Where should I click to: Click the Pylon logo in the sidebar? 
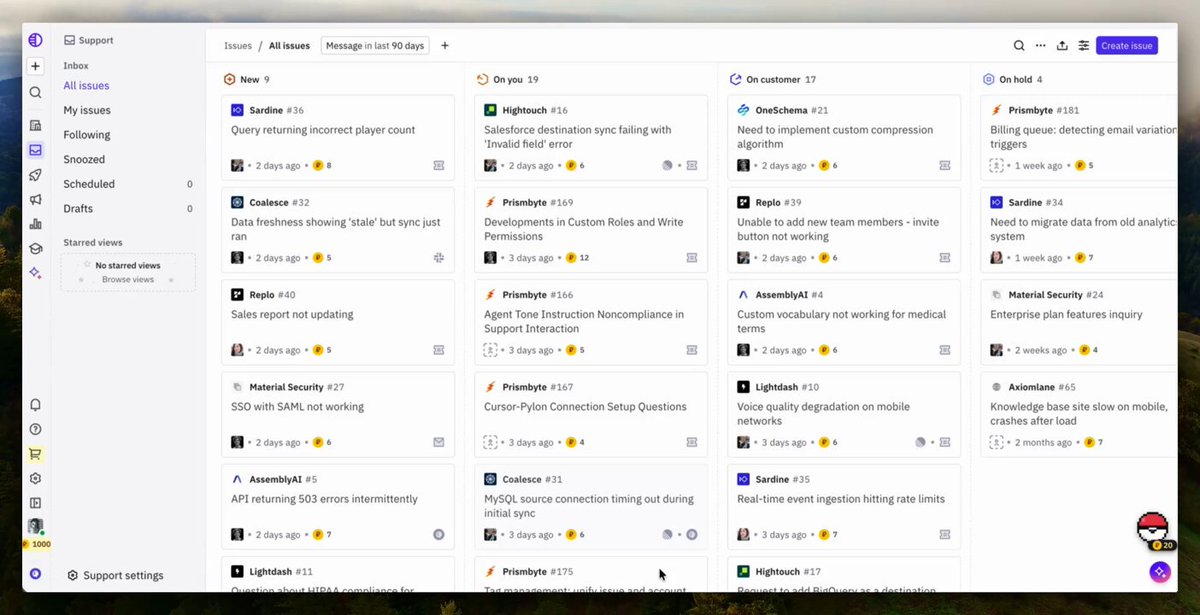coord(35,40)
